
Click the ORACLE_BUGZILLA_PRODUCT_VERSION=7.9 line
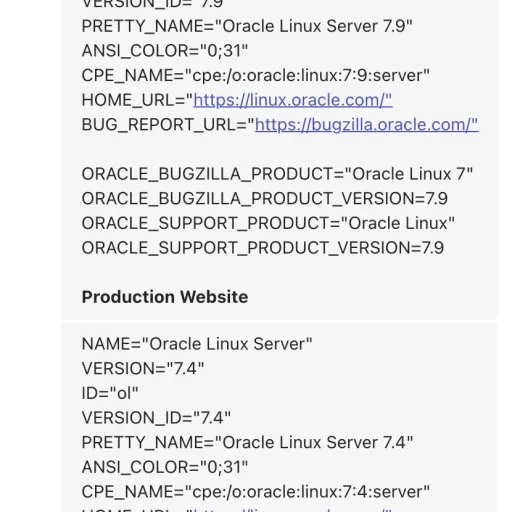[265, 199]
